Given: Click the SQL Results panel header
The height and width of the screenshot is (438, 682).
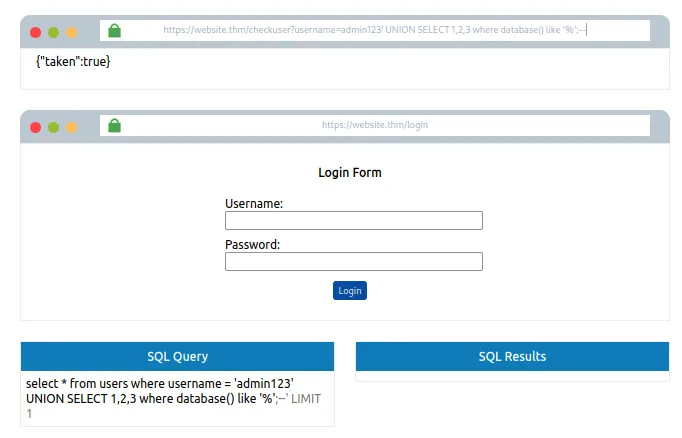Looking at the screenshot, I should click(x=512, y=356).
